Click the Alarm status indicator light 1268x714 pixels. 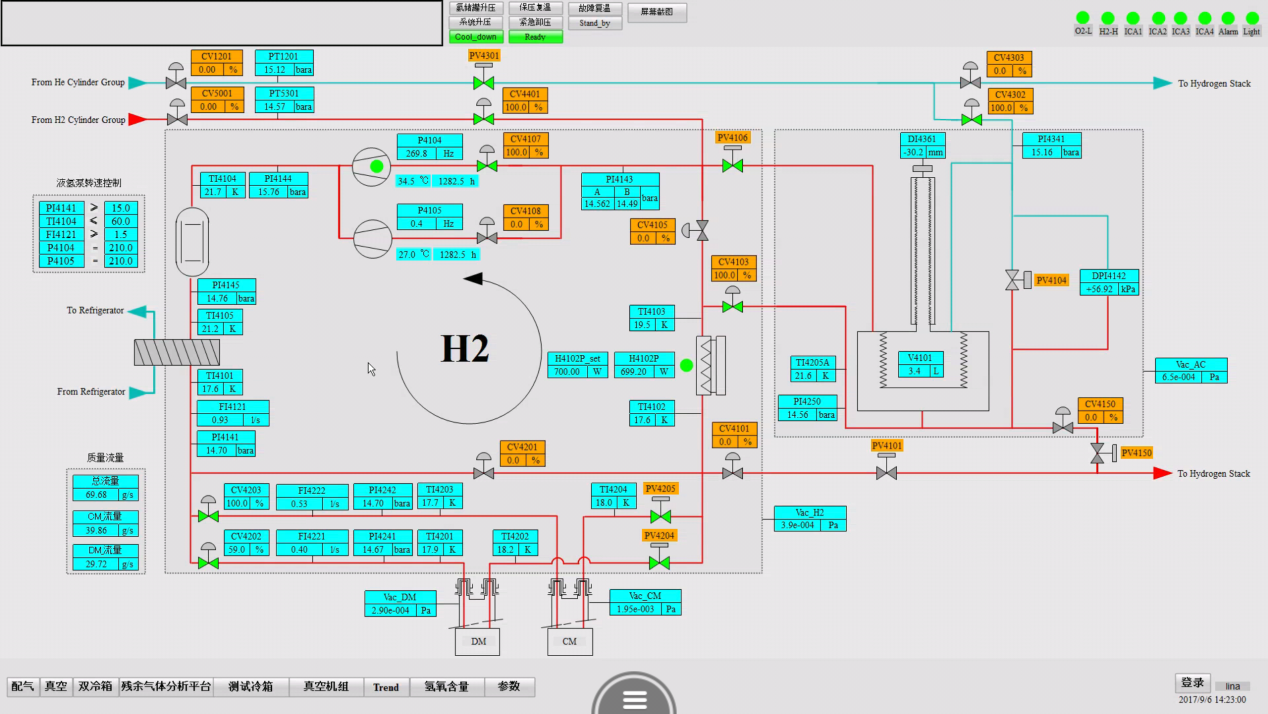1227,18
